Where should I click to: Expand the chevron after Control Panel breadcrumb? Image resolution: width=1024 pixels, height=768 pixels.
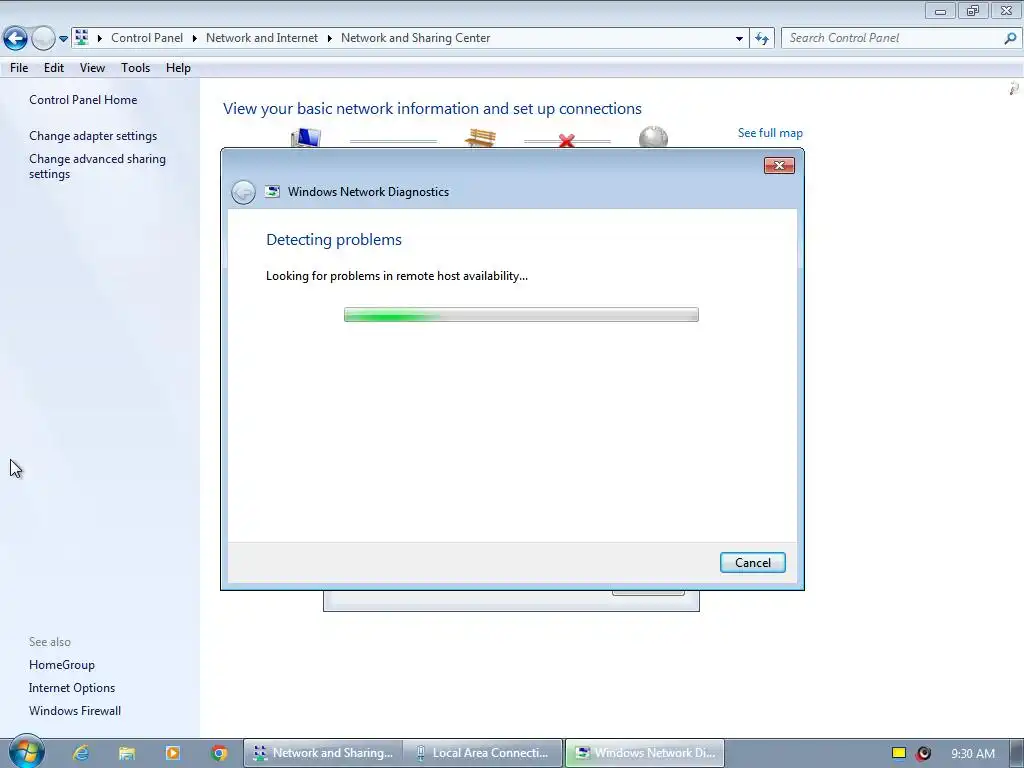195,39
